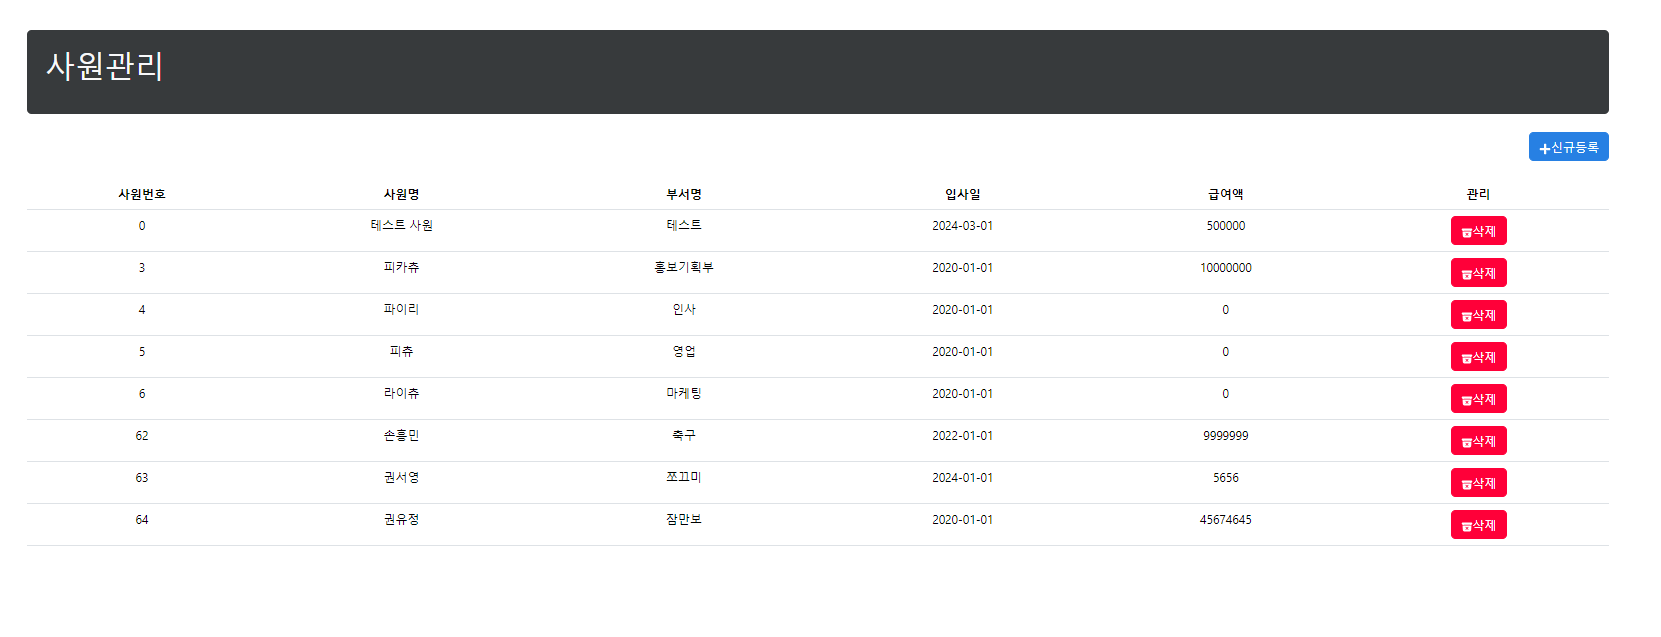Select employee name 테스트 사원
1661x637 pixels.
(401, 226)
